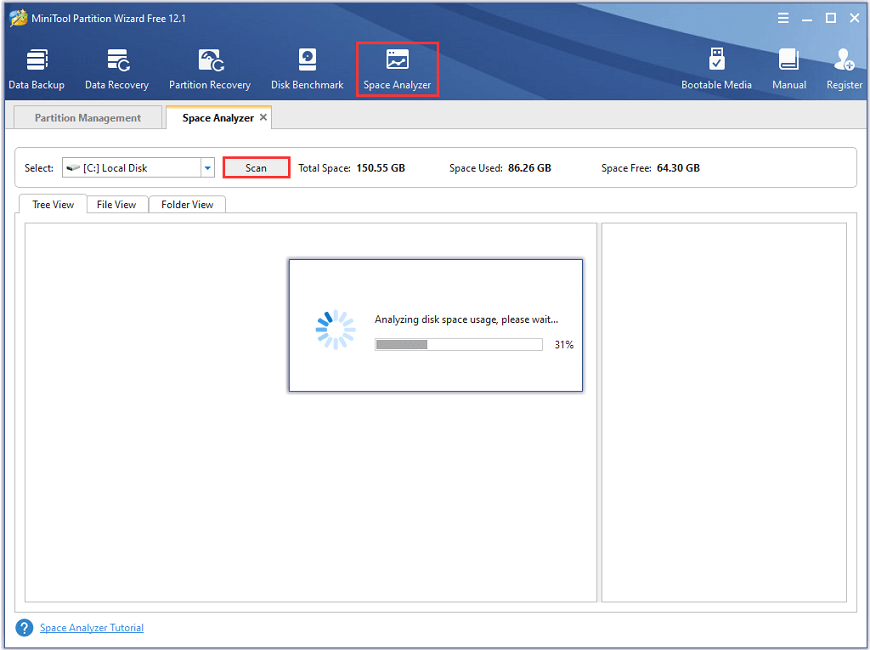Launch the Data Recovery feature
Viewport: 870px width, 650px height.
[x=117, y=69]
